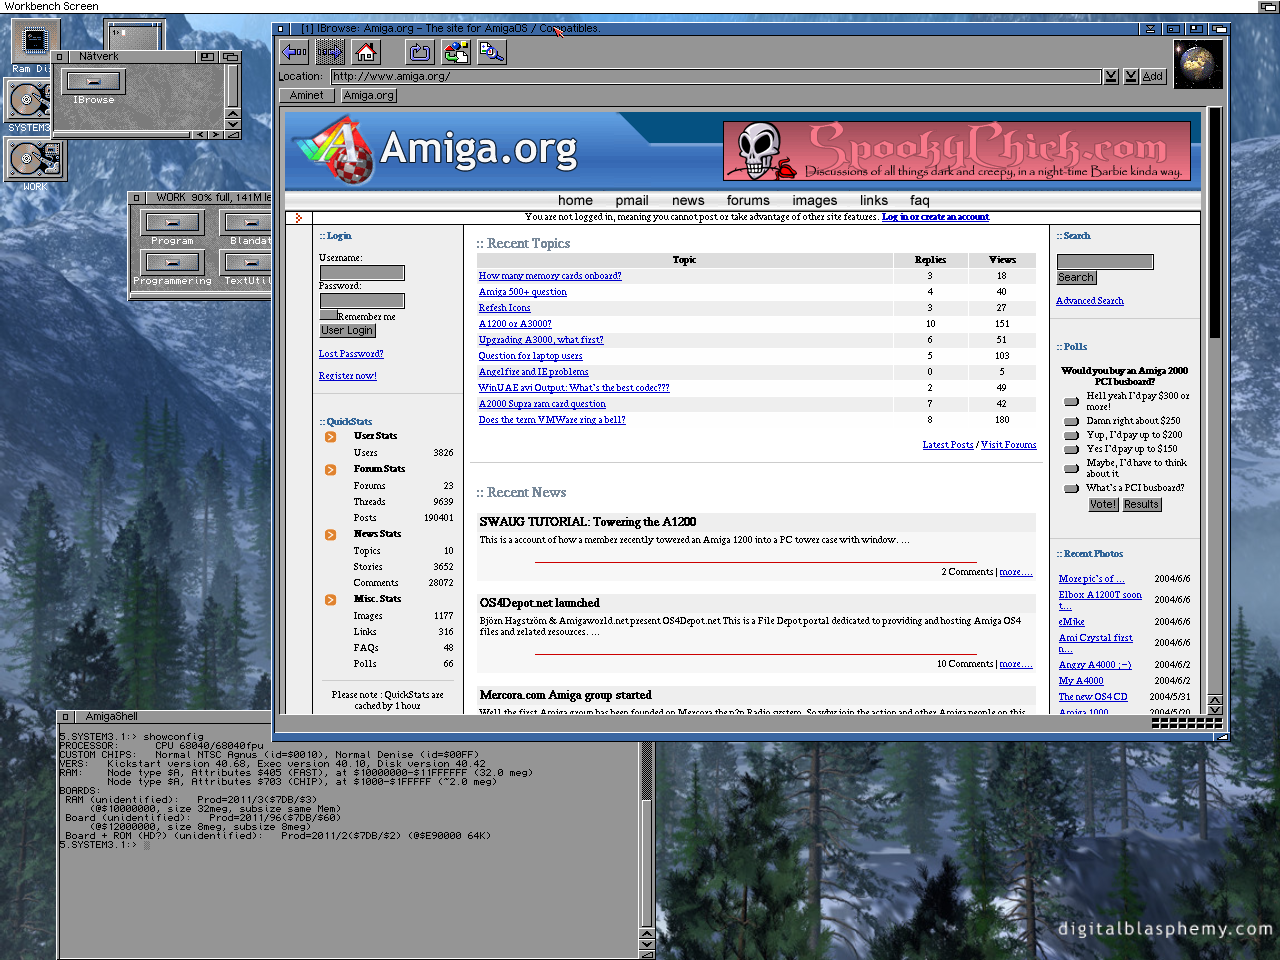The height and width of the screenshot is (960, 1280).
Task: Click the SpookyChick.com banner advertisement
Action: [x=957, y=151]
